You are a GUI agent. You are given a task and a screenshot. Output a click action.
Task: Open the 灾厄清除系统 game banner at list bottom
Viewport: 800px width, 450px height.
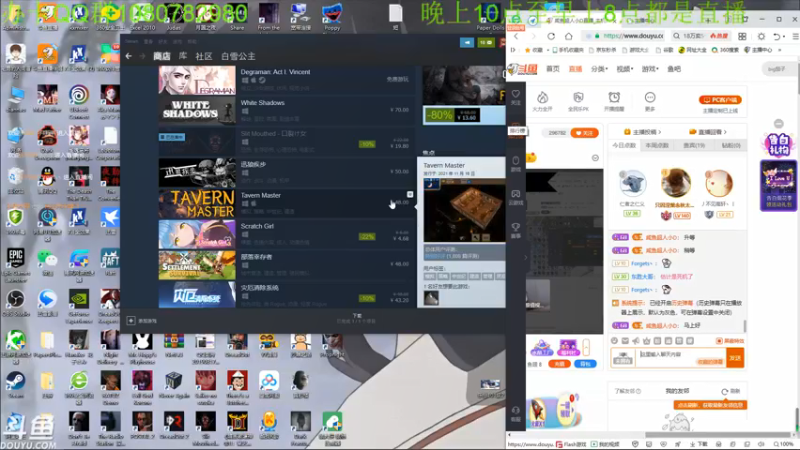tap(197, 294)
